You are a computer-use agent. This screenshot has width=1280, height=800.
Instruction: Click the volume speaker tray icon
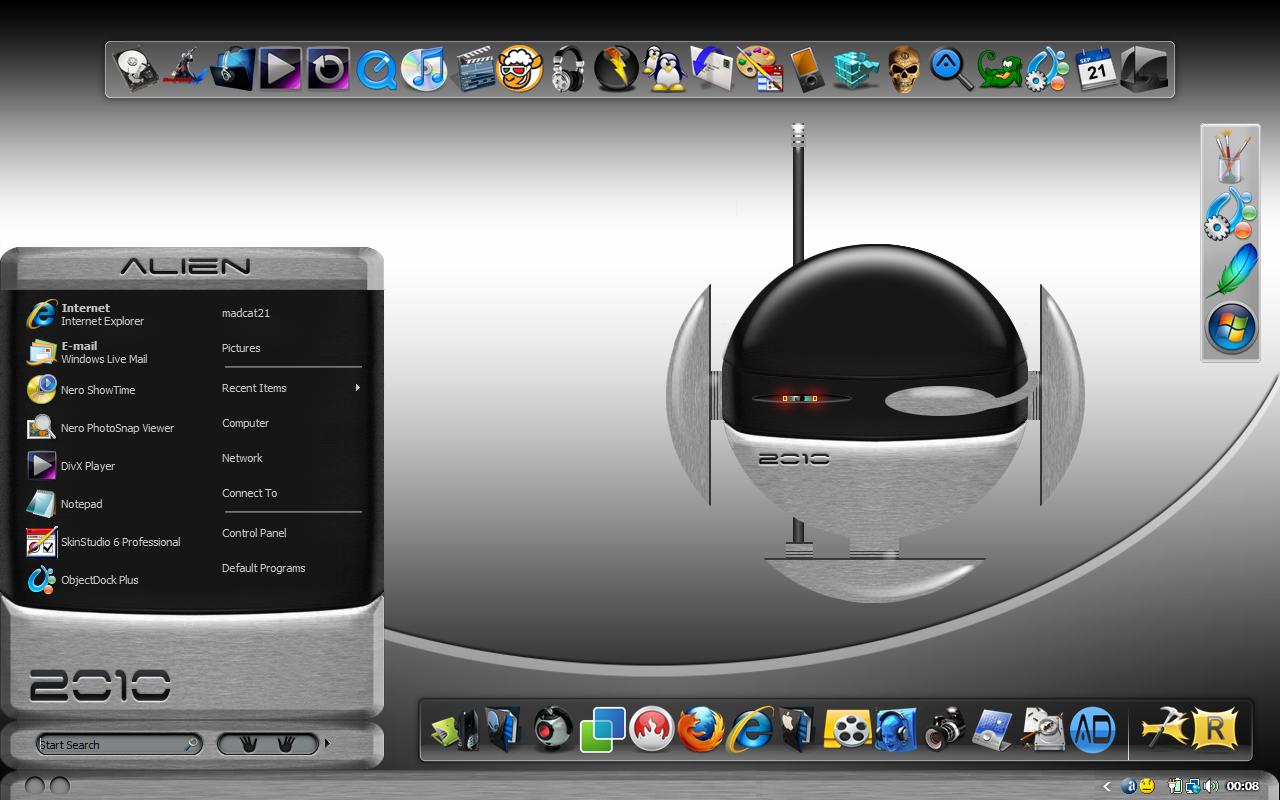click(x=1210, y=786)
